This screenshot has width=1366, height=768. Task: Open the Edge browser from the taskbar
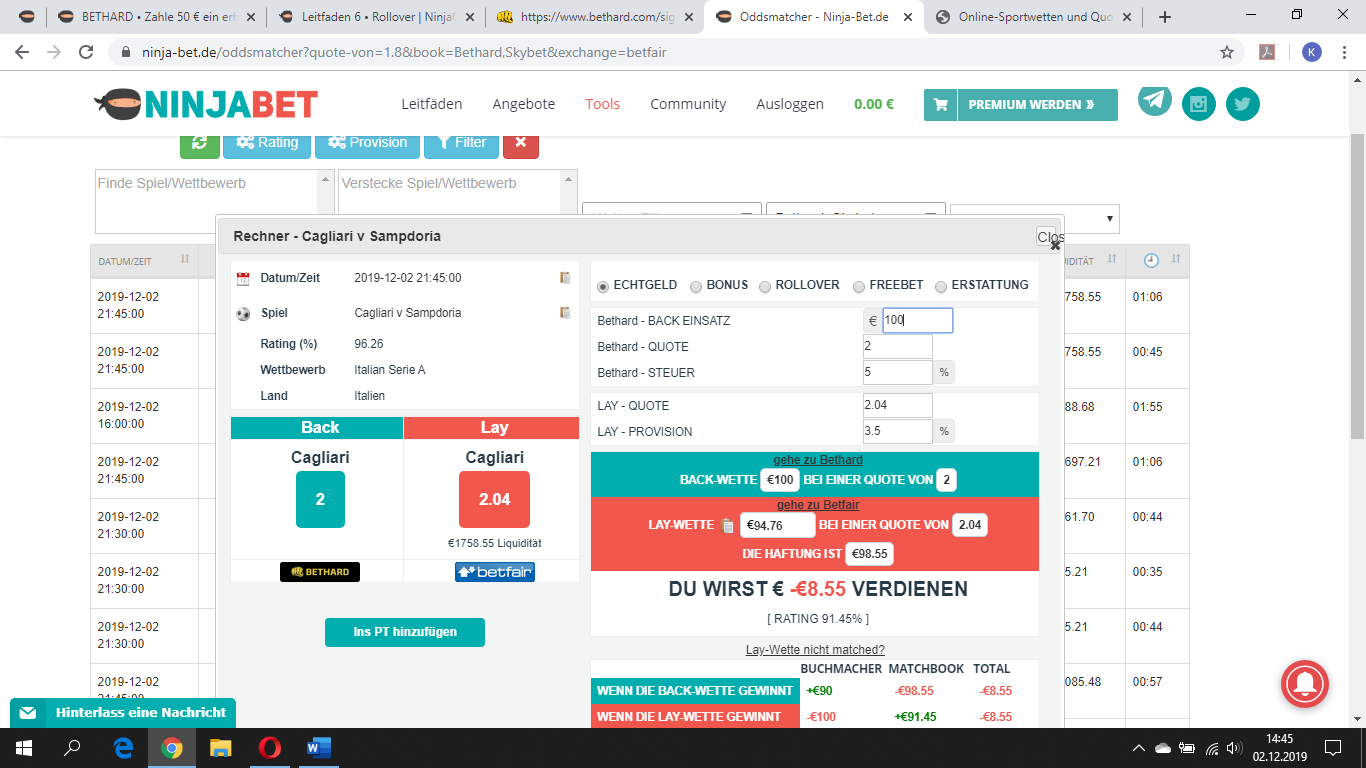pos(124,748)
